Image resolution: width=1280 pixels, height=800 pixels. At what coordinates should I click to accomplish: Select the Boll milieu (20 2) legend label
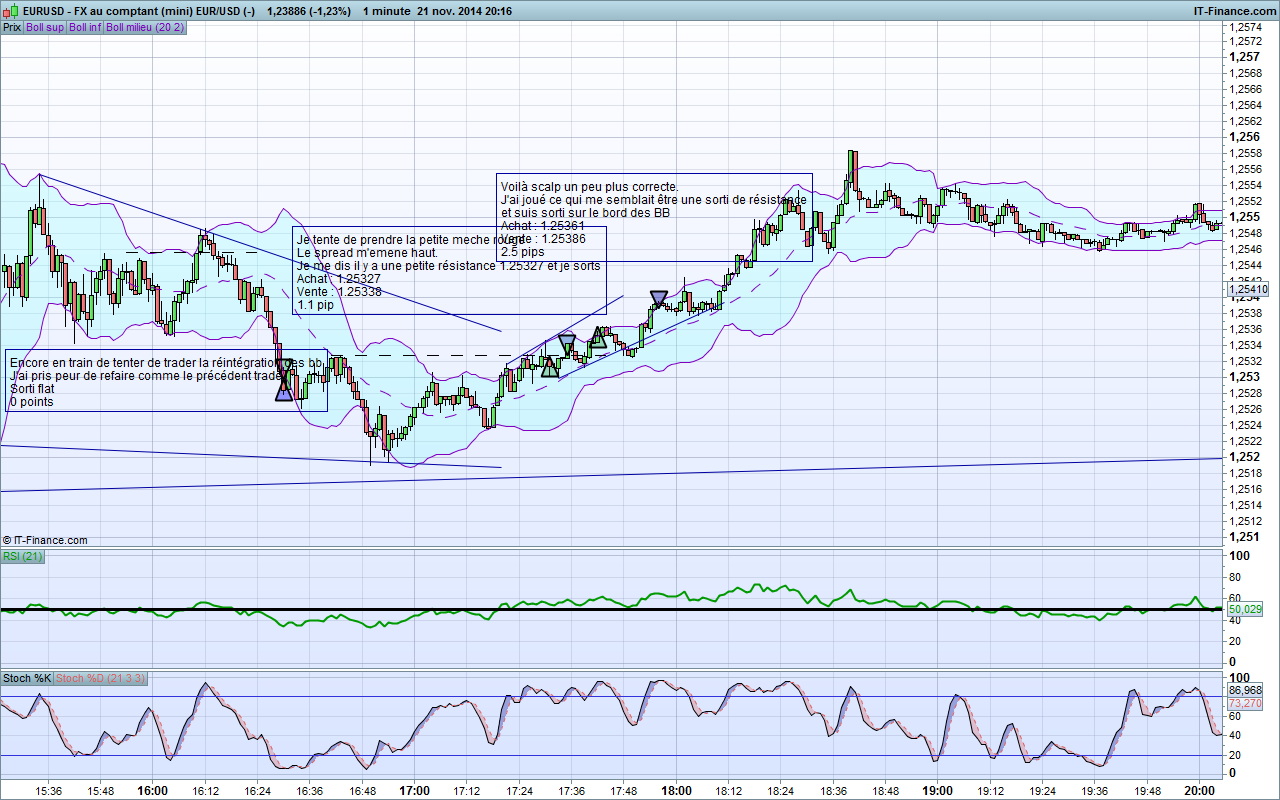(144, 27)
